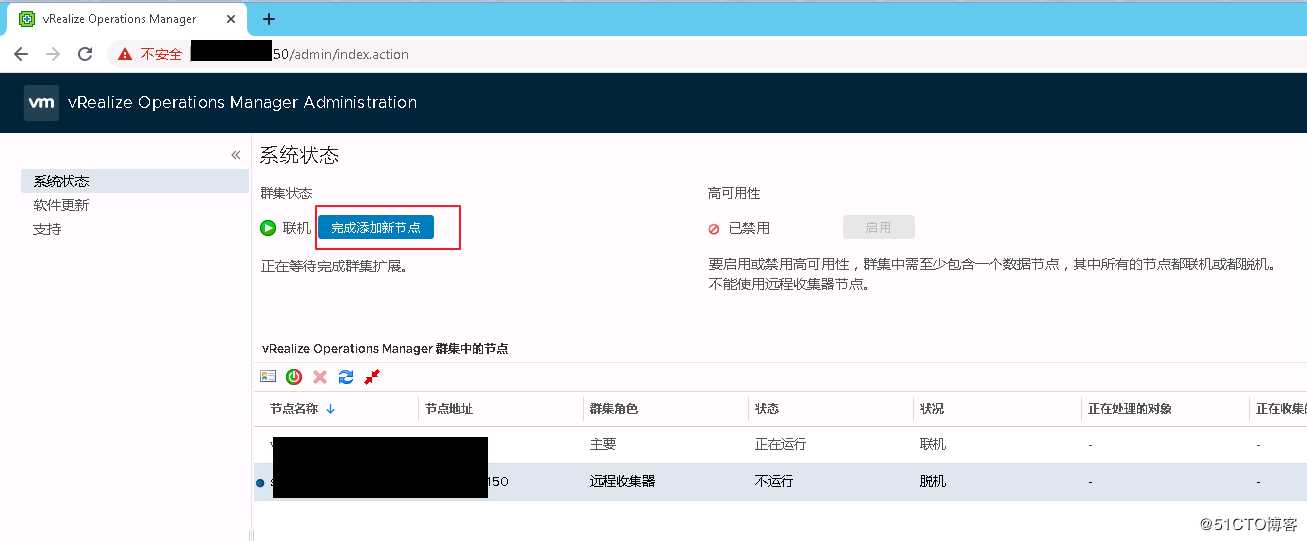Click the red disabled high-availability icon
The image size is (1307, 541).
(x=714, y=229)
